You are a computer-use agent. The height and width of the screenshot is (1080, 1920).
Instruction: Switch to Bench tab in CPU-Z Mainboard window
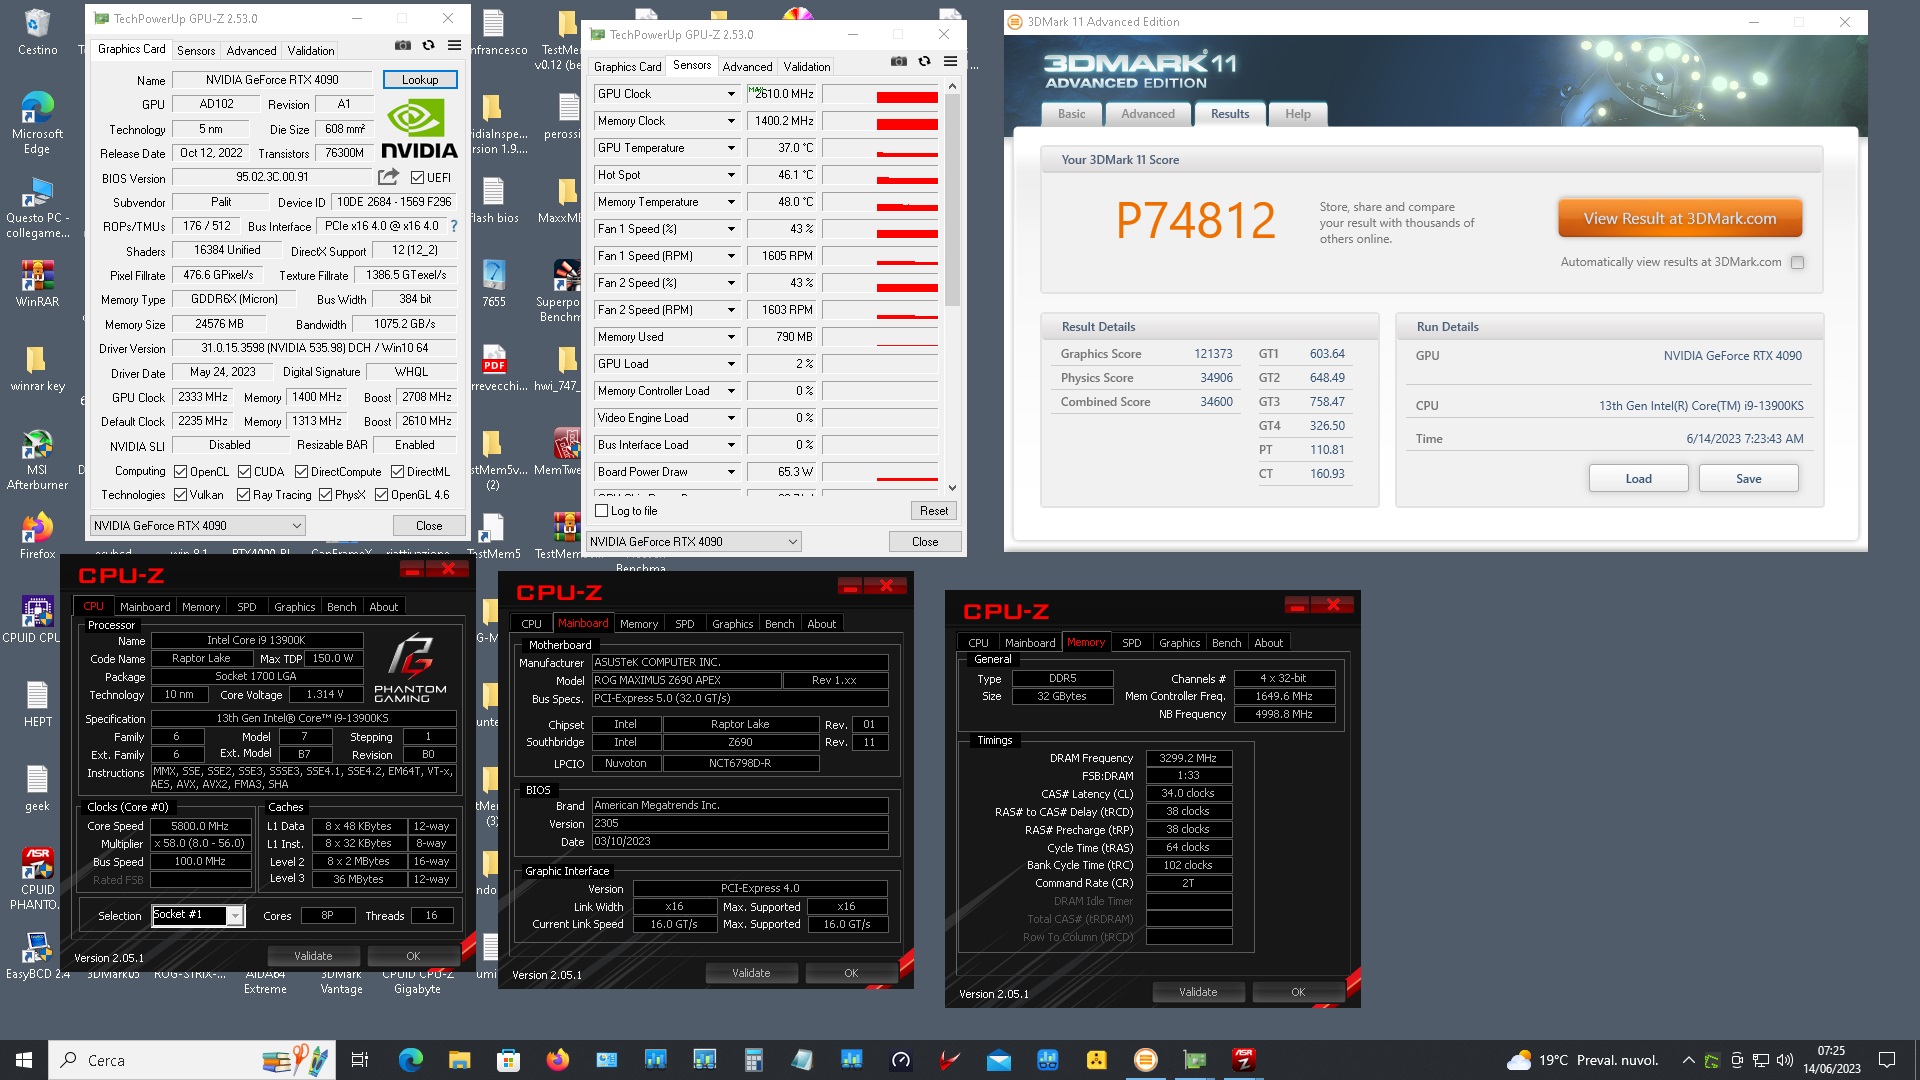779,624
